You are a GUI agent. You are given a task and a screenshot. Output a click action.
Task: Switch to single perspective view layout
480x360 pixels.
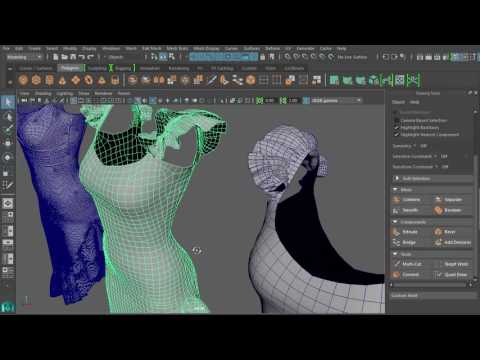[x=8, y=204]
